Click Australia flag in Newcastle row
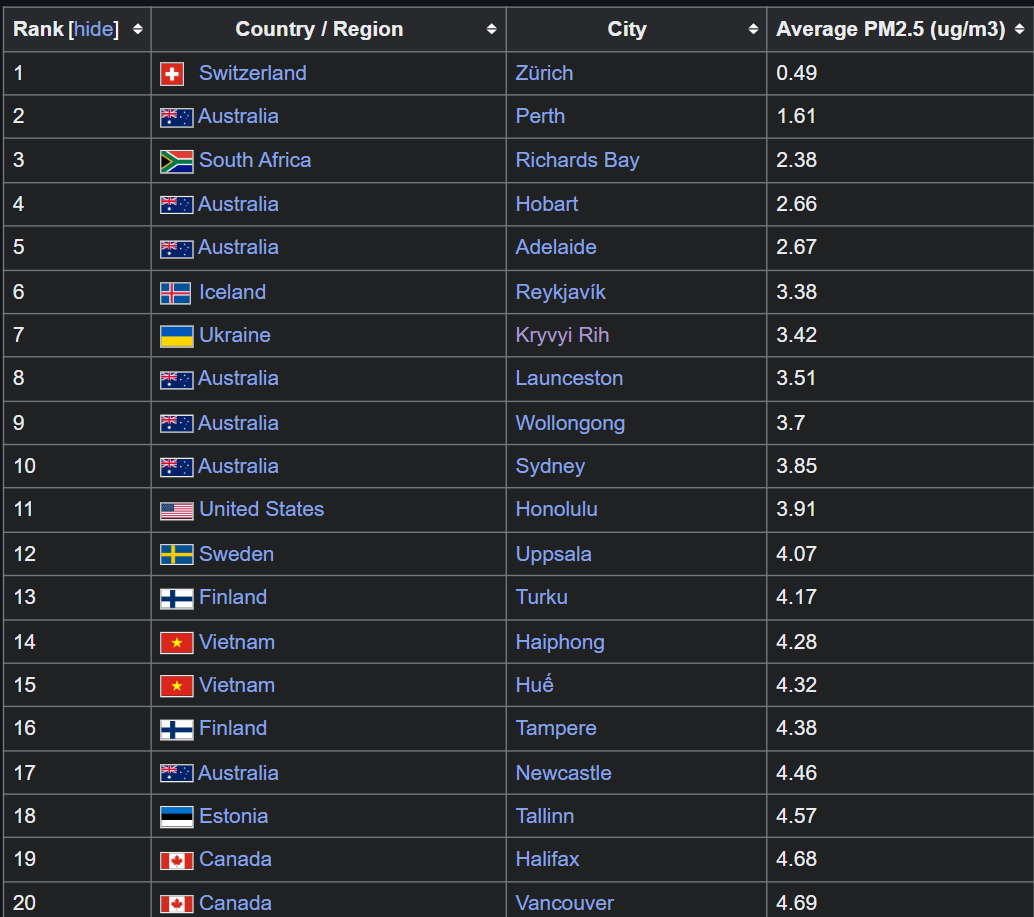Viewport: 1034px width, 917px height. pos(177,773)
